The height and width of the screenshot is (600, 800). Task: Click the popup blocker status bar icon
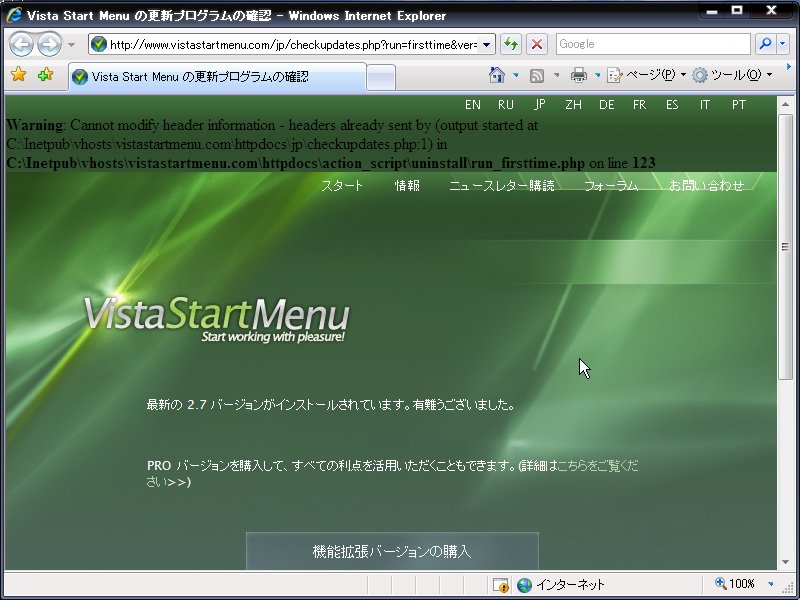501,585
